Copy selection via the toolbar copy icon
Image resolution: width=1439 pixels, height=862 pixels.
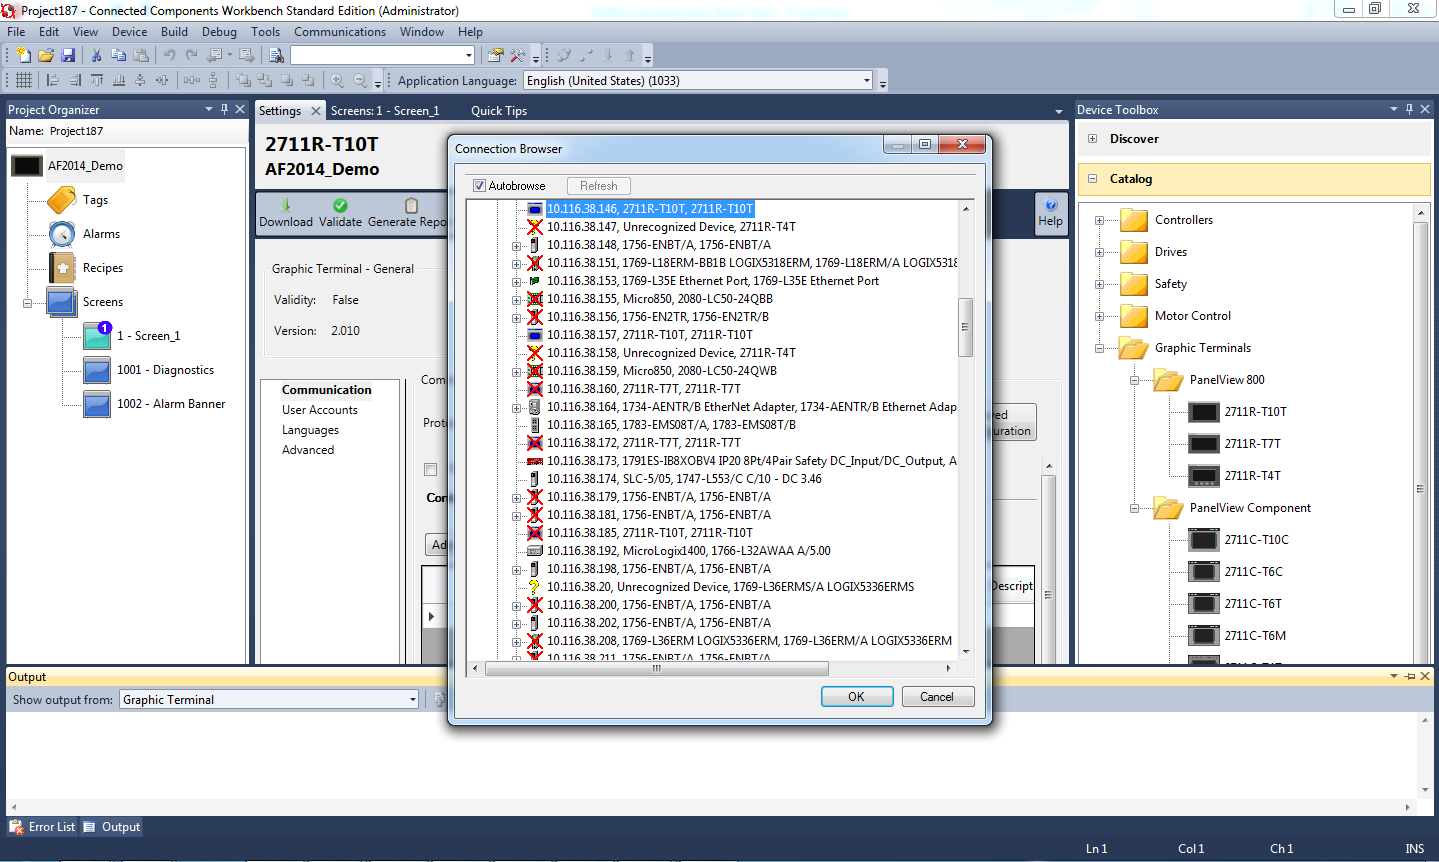(x=118, y=55)
